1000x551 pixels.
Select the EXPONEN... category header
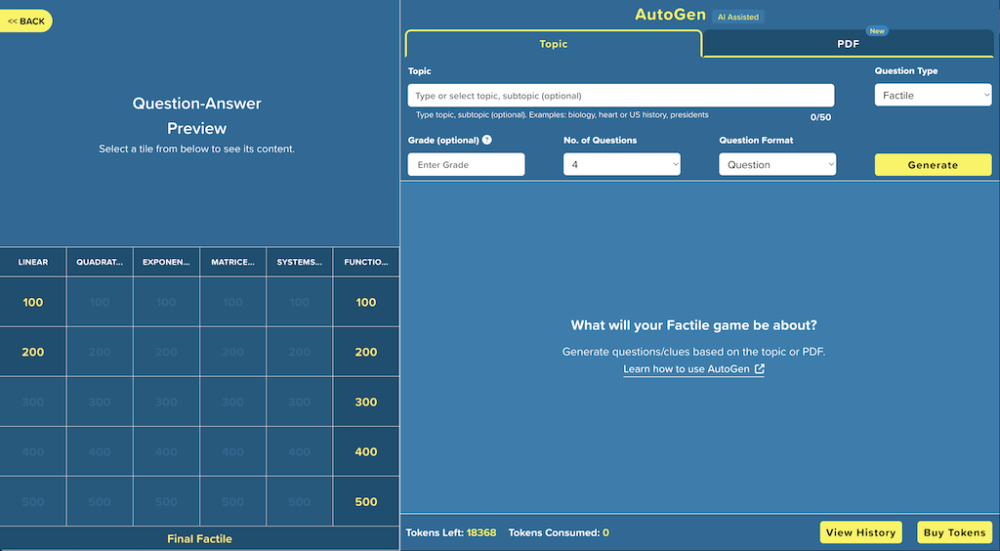tap(166, 262)
